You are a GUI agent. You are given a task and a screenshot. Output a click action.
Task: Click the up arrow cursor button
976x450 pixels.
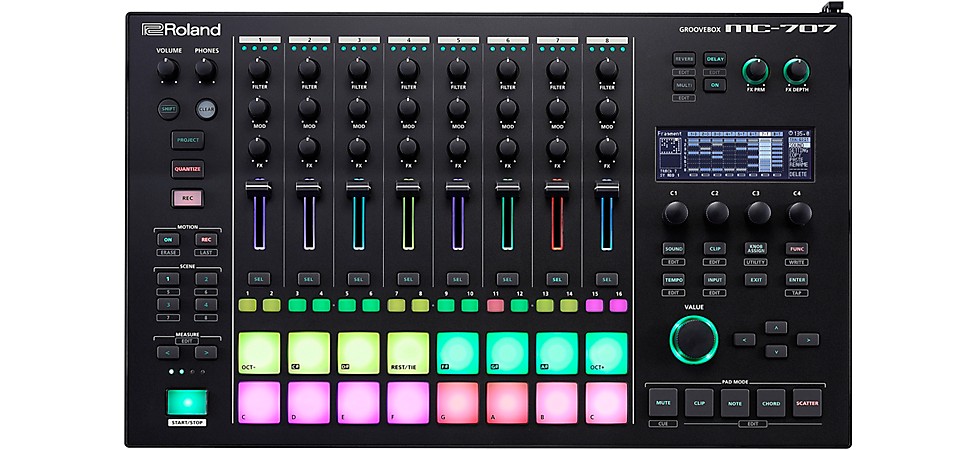click(776, 327)
